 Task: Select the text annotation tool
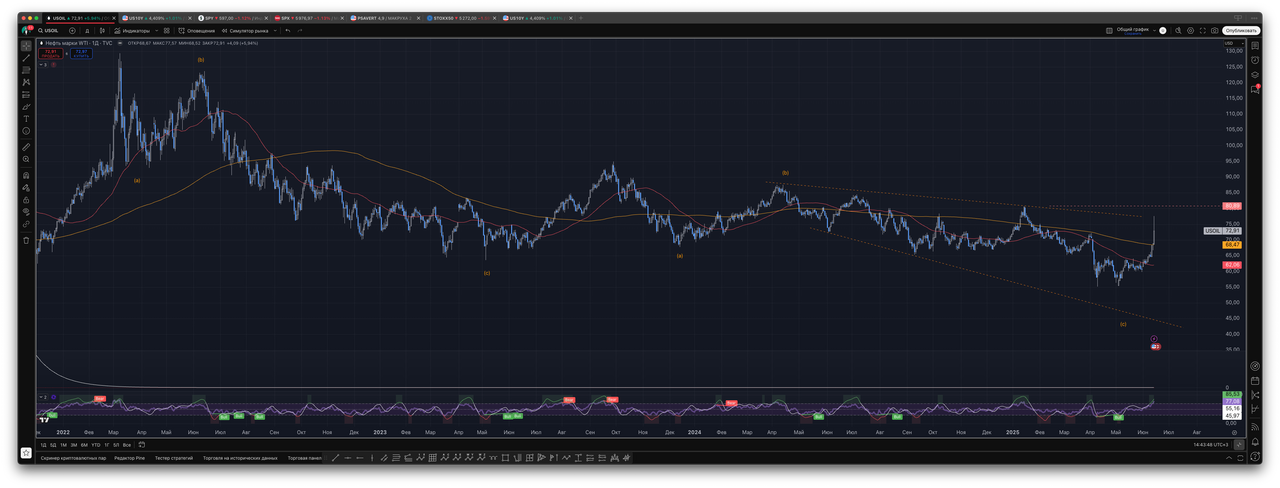[26, 119]
